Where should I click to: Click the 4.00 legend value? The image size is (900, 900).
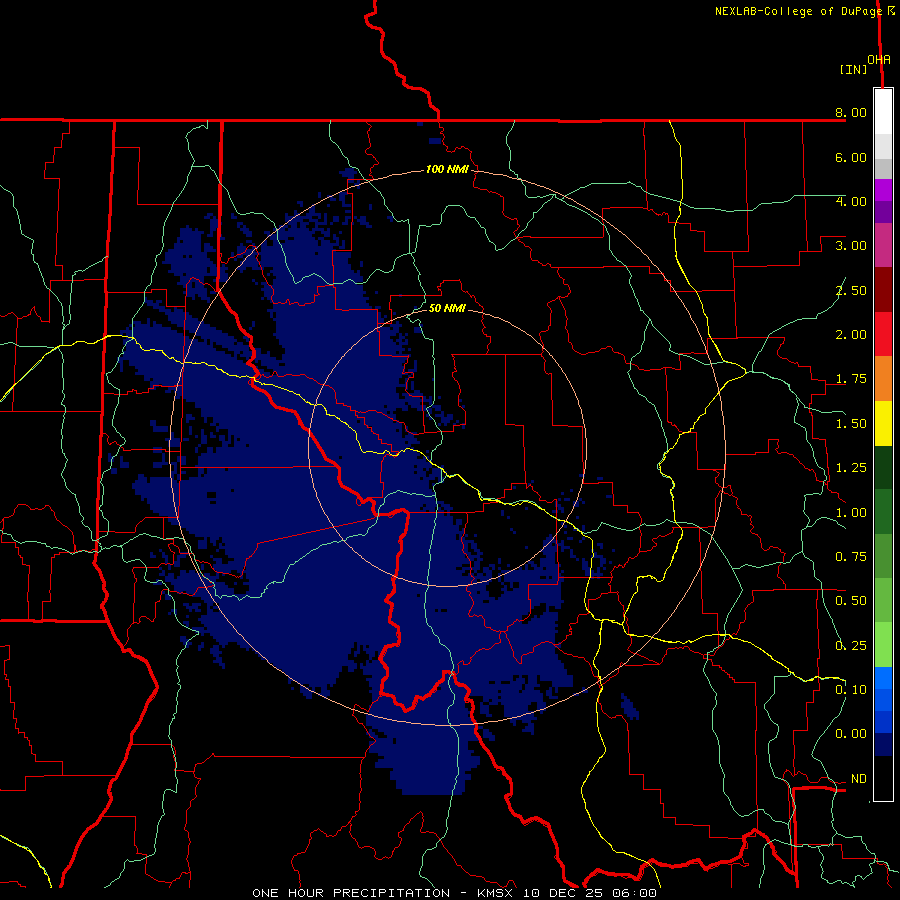click(851, 201)
